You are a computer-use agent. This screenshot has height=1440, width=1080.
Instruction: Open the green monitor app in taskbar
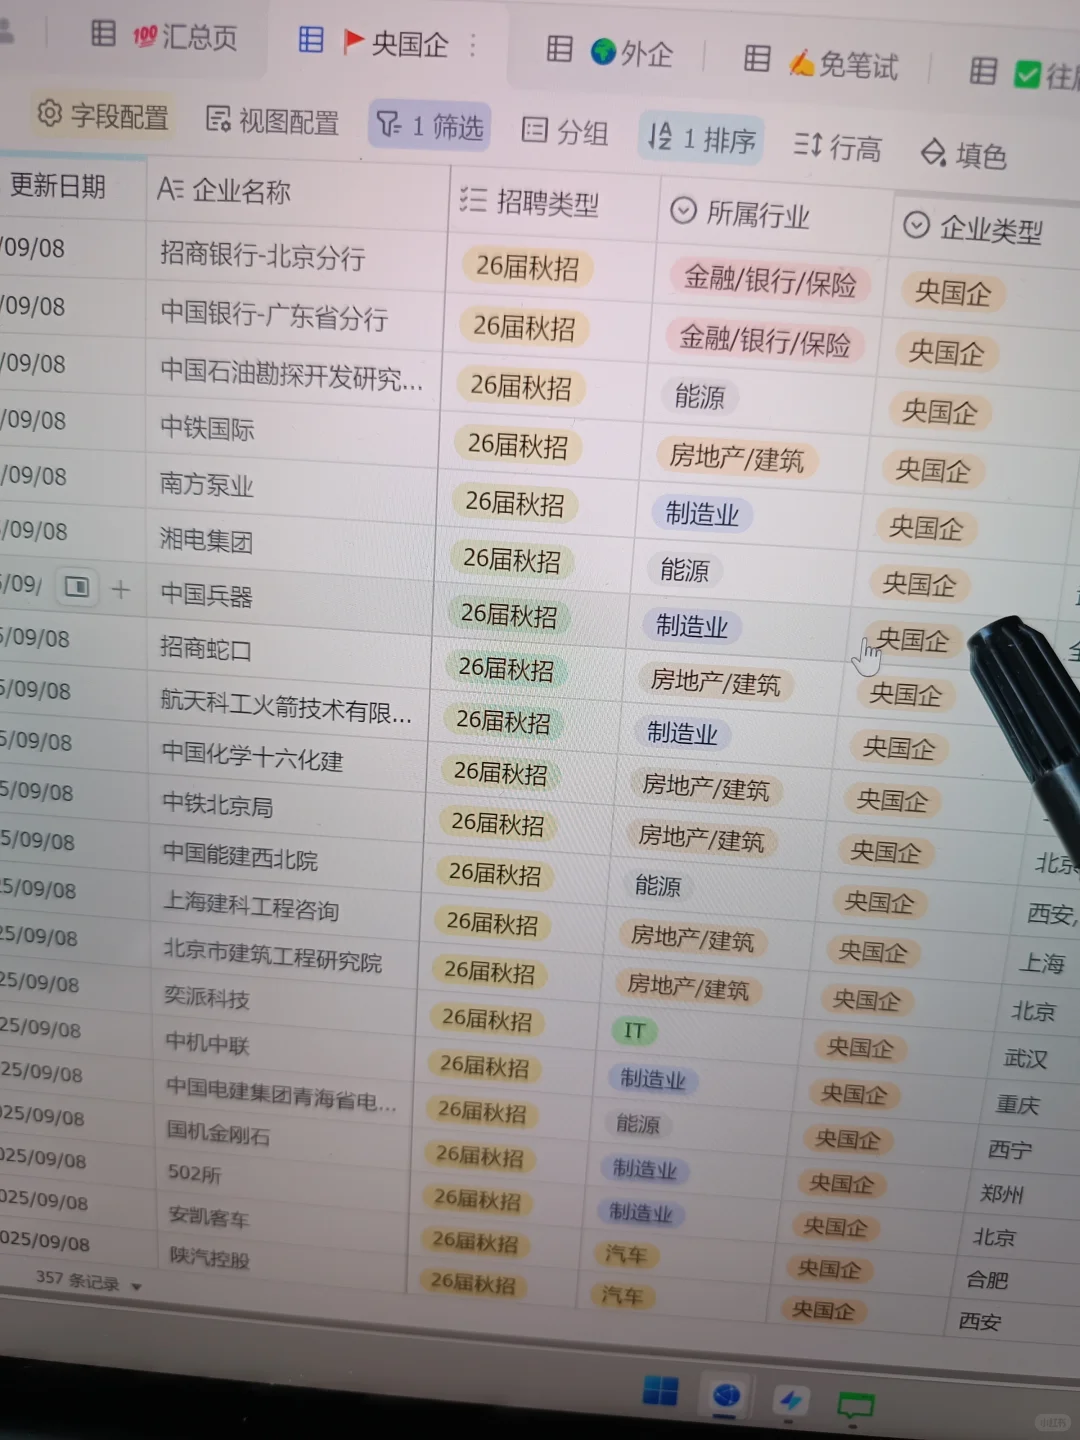click(x=855, y=1407)
